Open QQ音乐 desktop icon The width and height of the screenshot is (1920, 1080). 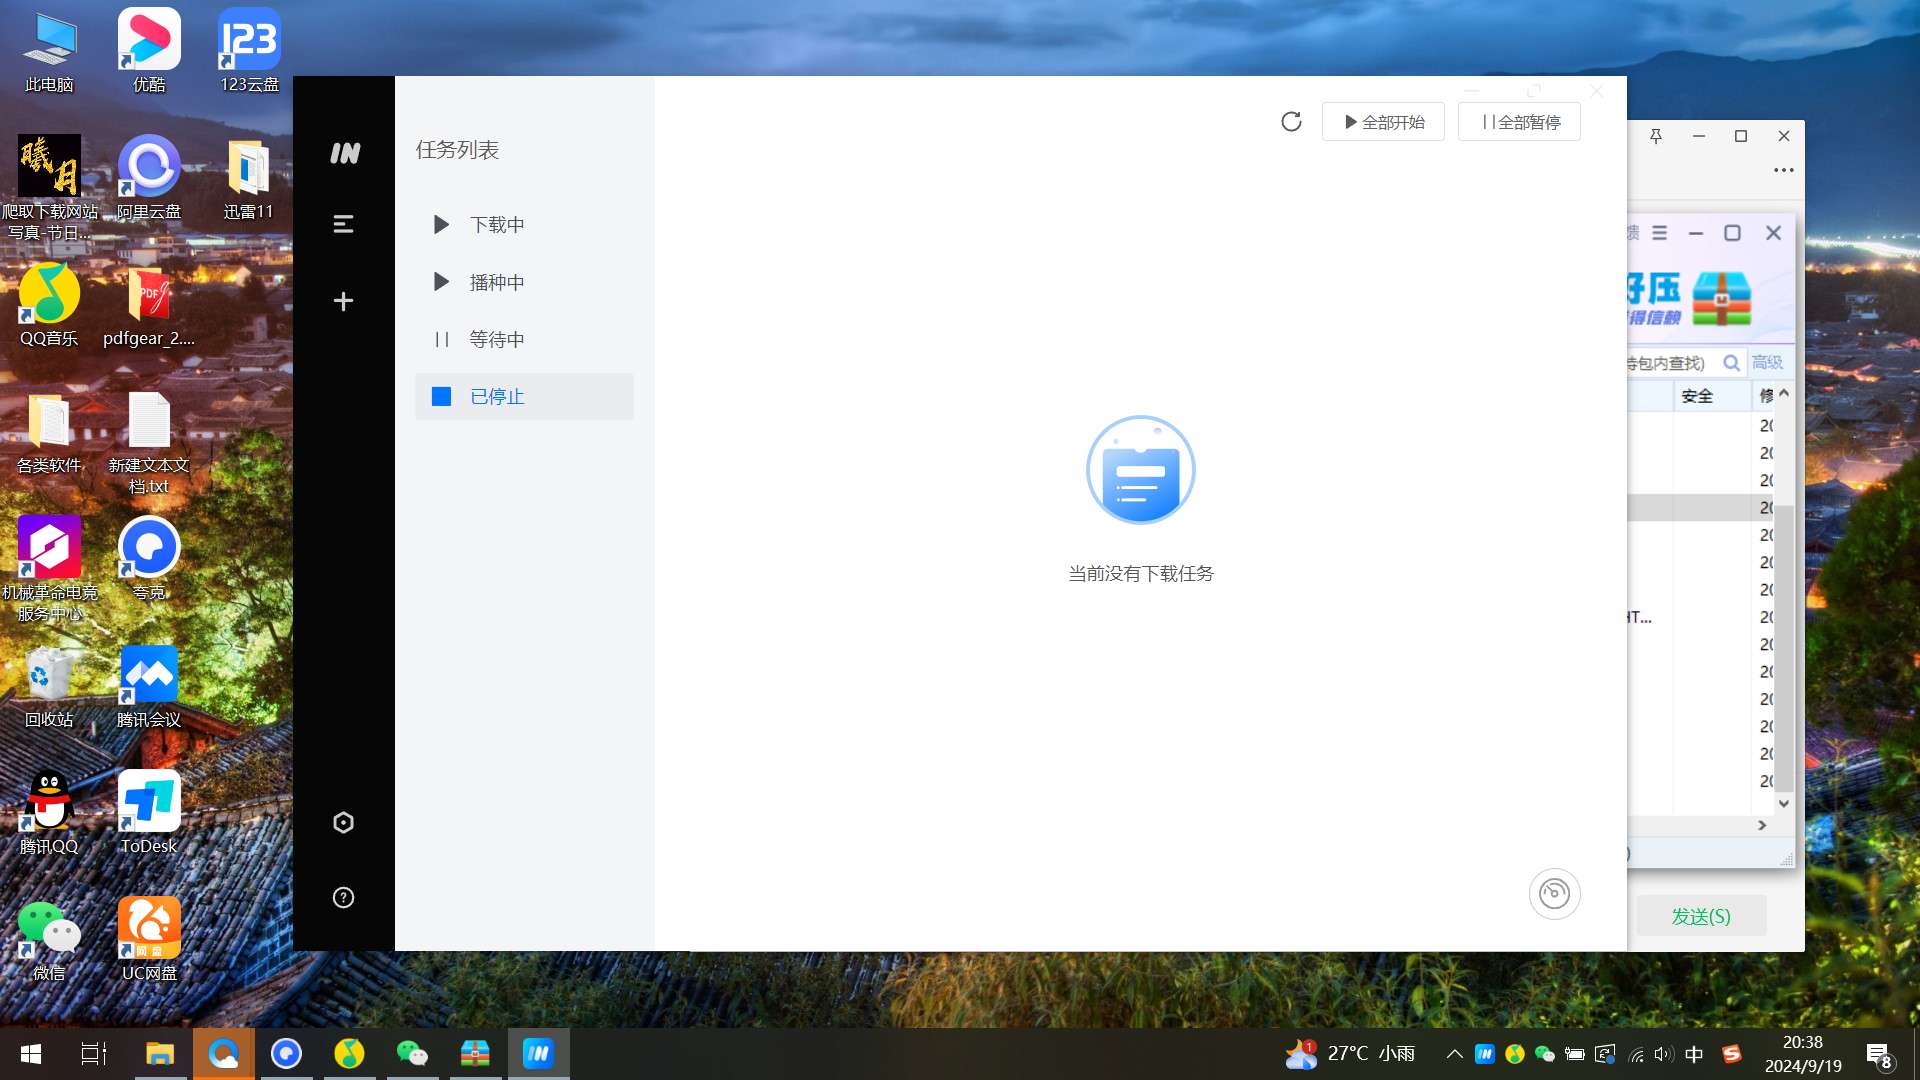49,304
